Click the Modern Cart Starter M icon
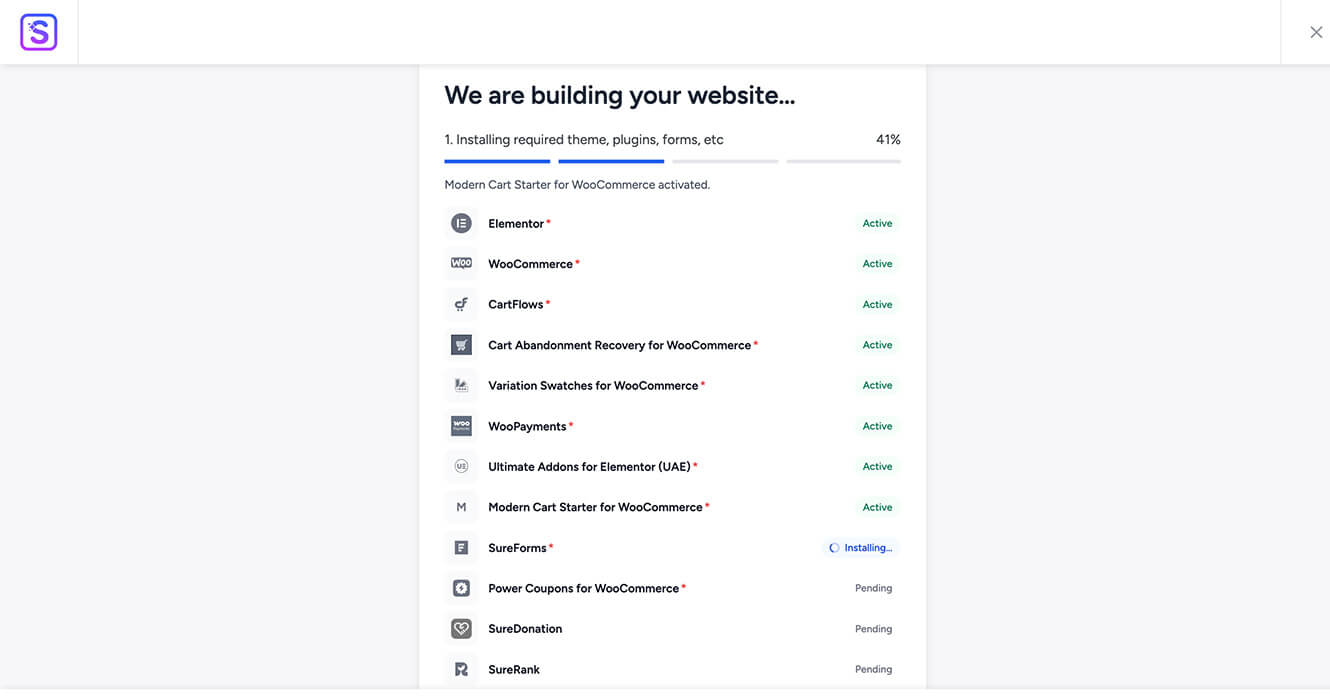 (461, 507)
